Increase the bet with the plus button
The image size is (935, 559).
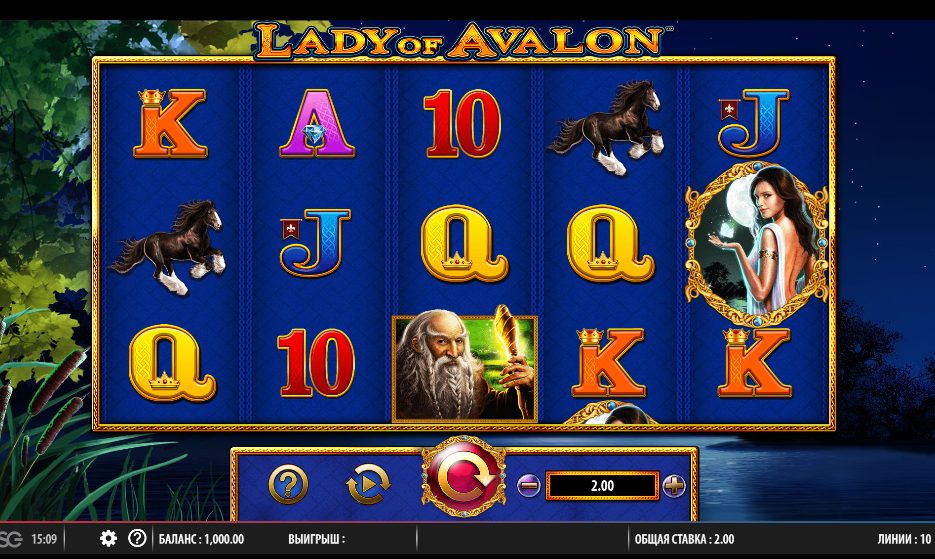click(674, 486)
